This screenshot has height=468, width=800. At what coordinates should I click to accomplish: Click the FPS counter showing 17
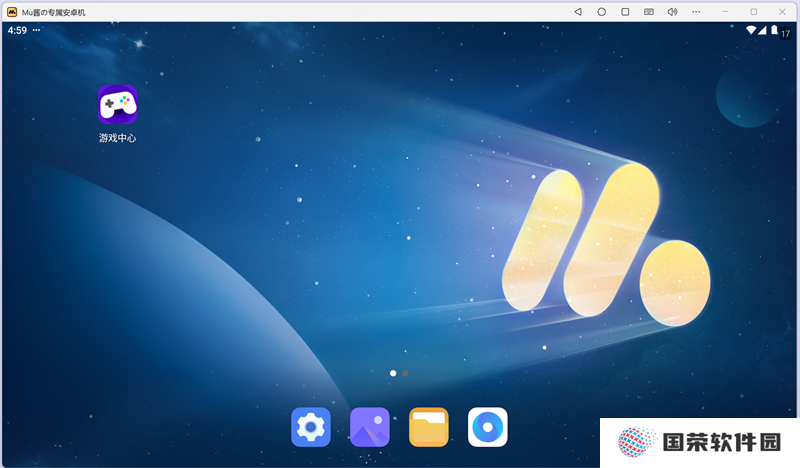pos(785,34)
